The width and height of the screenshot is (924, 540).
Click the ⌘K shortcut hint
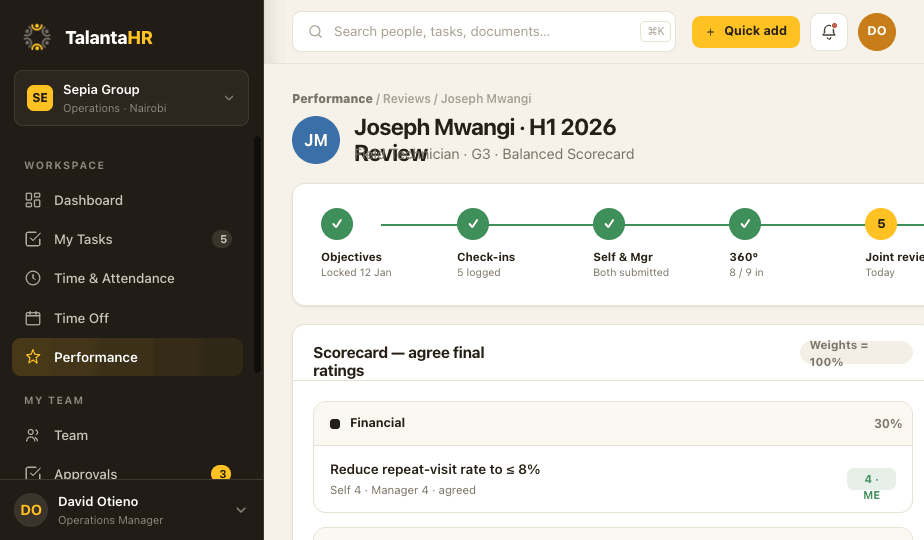pyautogui.click(x=655, y=31)
